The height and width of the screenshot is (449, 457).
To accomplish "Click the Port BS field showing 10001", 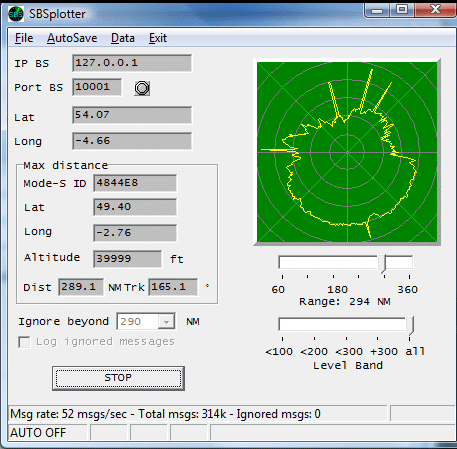I will pyautogui.click(x=97, y=87).
